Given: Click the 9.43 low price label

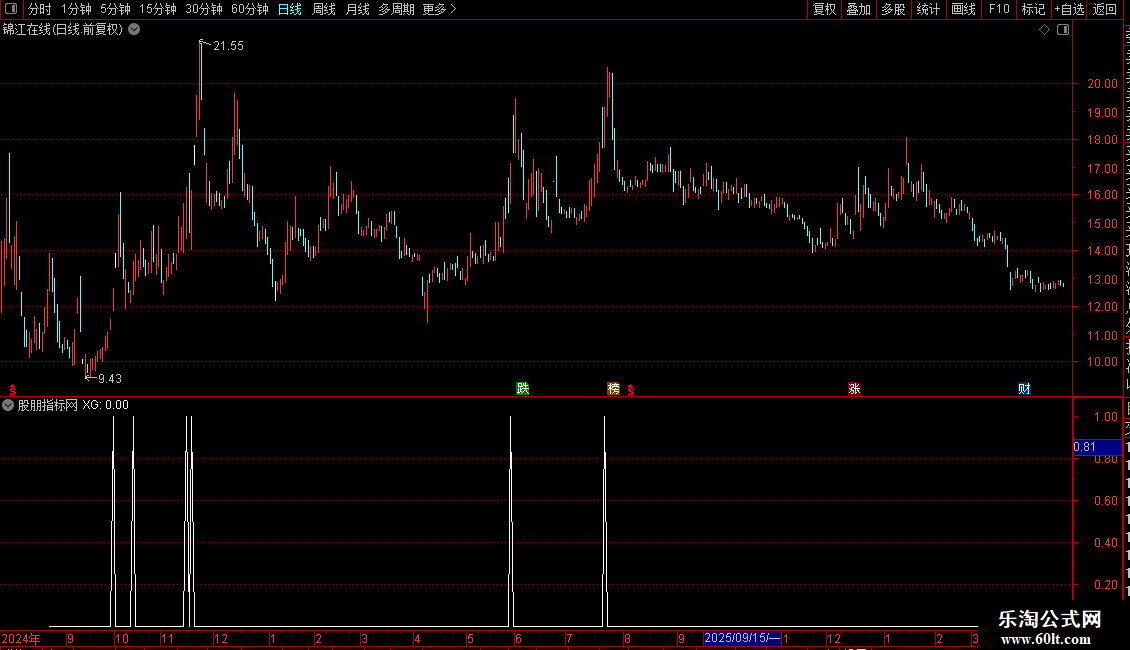Looking at the screenshot, I should point(110,378).
